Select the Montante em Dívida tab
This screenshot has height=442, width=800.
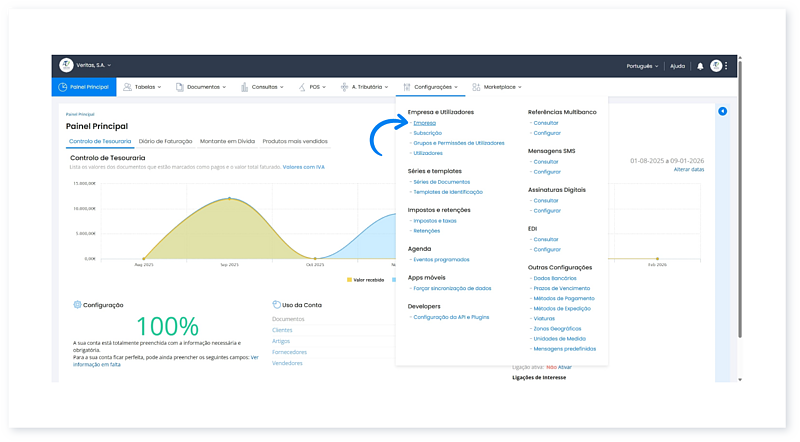coord(227,141)
